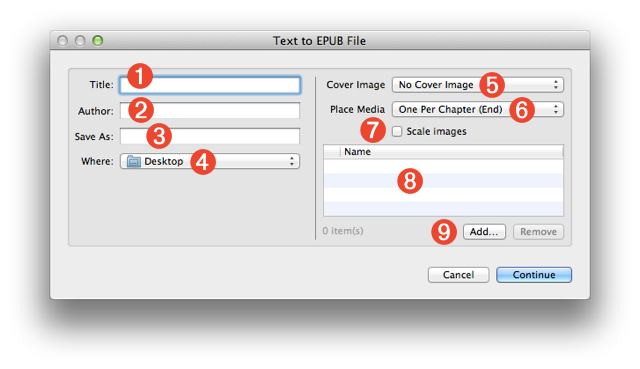Enable the Scale images checkbox
Screen dimensions: 640x369
tap(397, 131)
